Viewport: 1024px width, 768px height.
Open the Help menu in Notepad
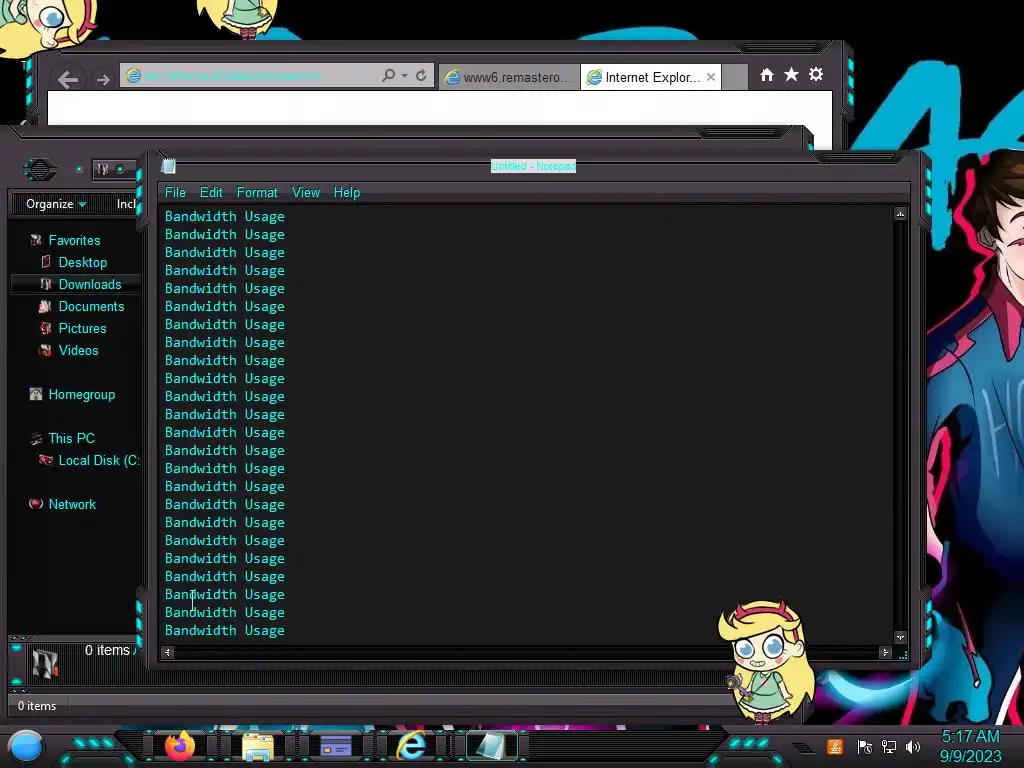click(347, 193)
